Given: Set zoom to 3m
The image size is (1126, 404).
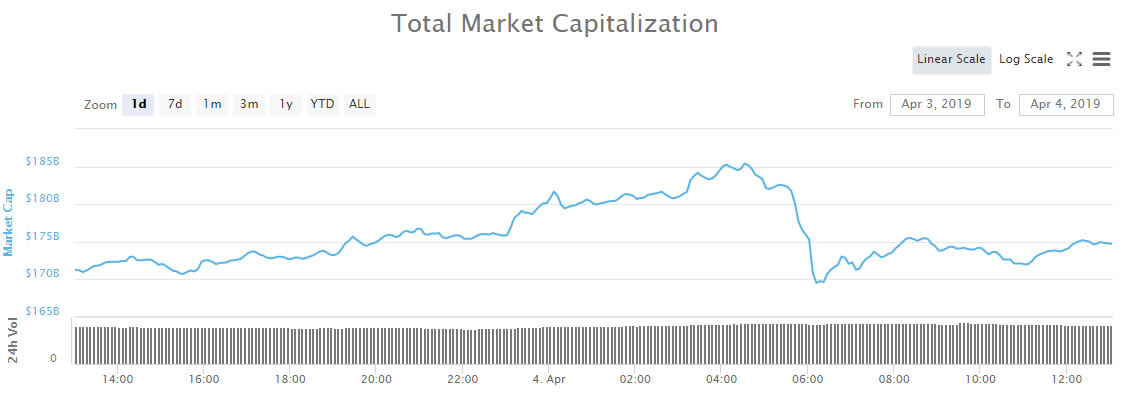Looking at the screenshot, I should (249, 105).
